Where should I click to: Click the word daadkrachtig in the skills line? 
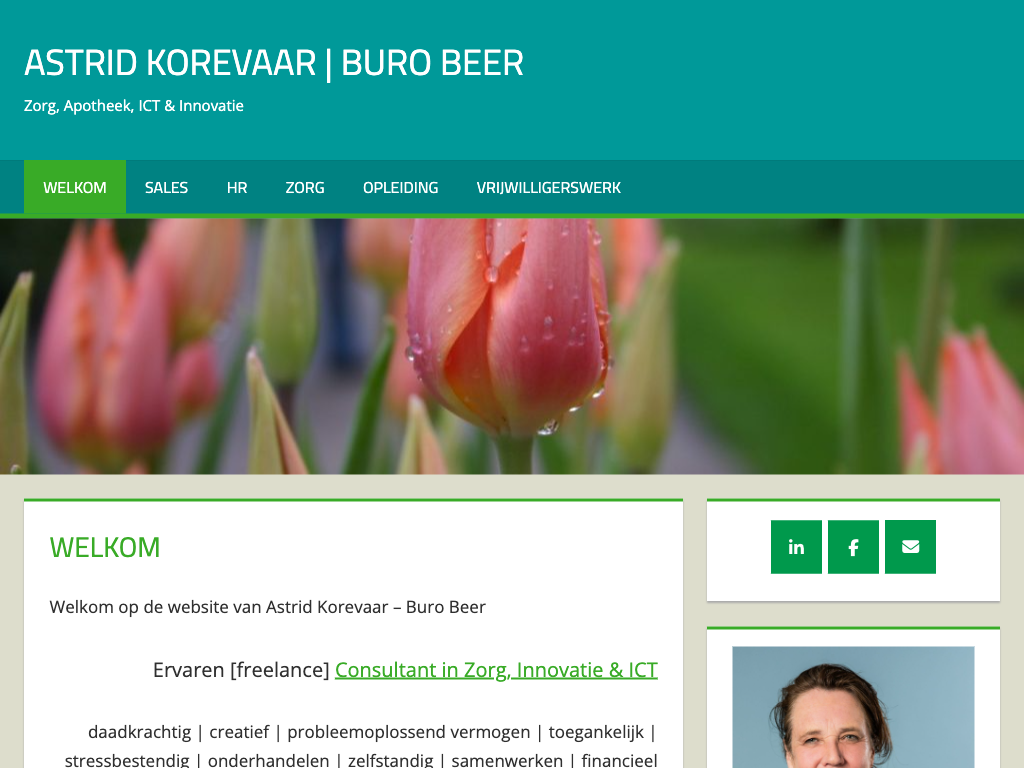[140, 732]
